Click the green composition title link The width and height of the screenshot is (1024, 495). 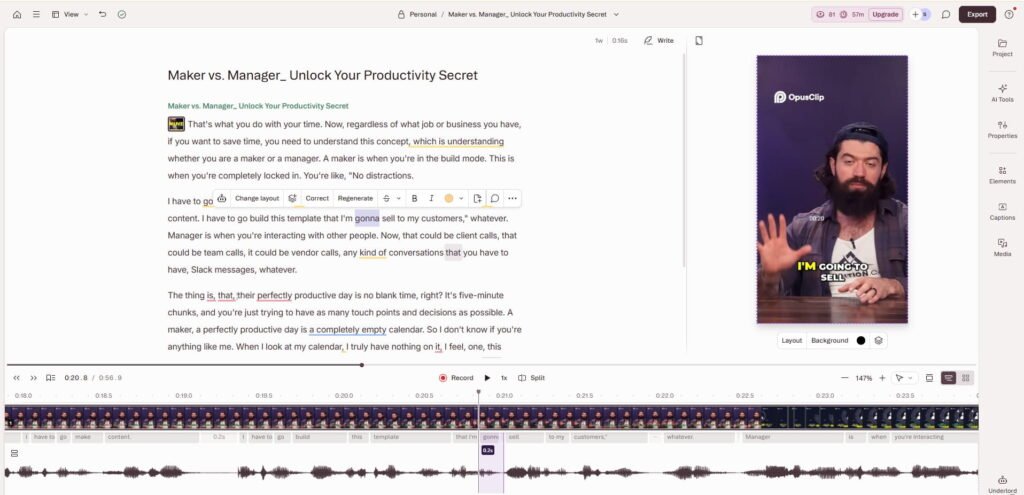pos(258,106)
